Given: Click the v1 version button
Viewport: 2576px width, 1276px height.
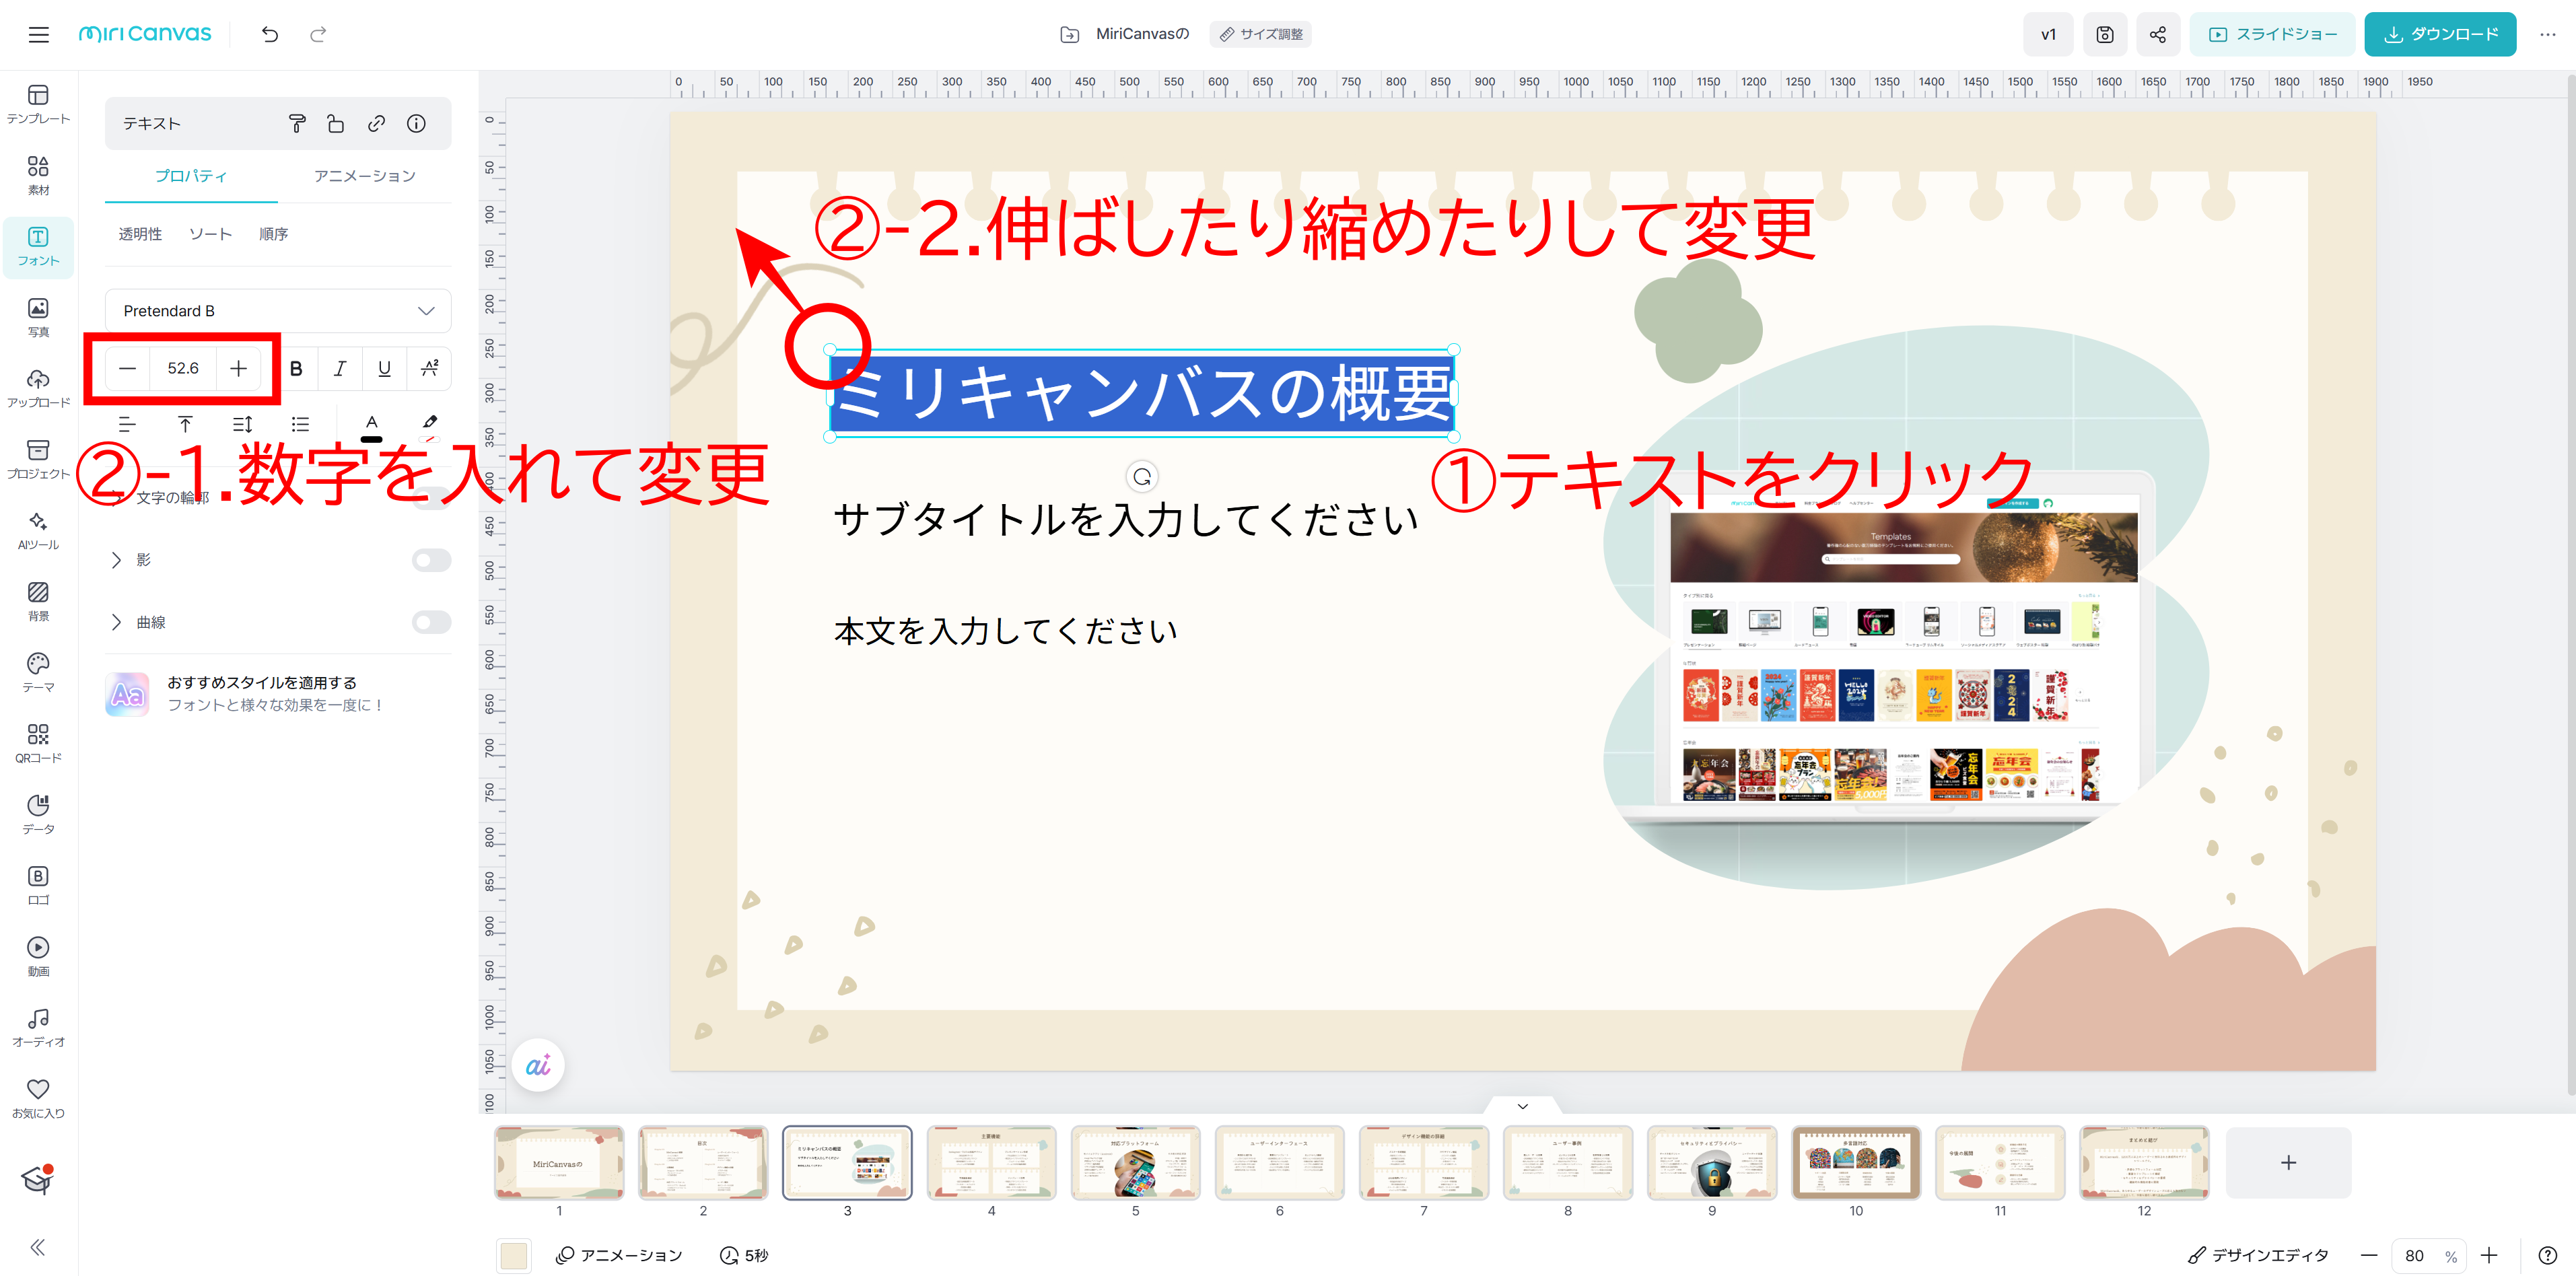Looking at the screenshot, I should (x=2048, y=35).
